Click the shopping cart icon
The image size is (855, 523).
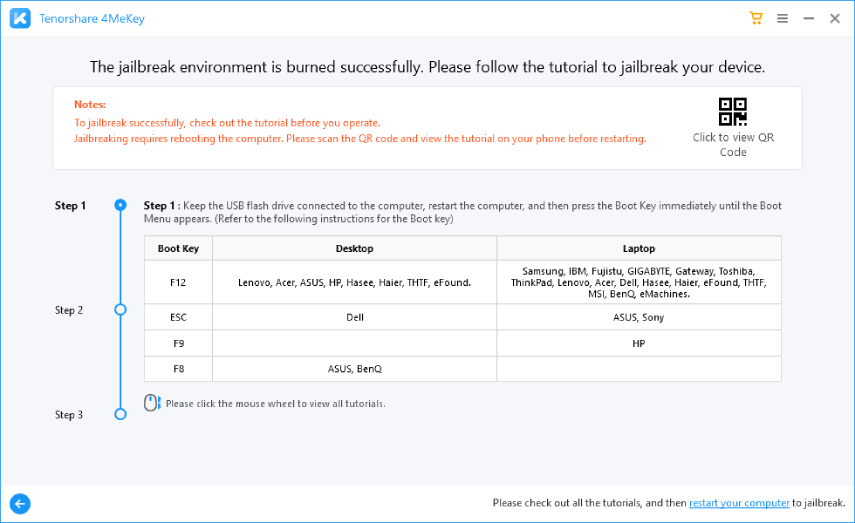pyautogui.click(x=756, y=18)
